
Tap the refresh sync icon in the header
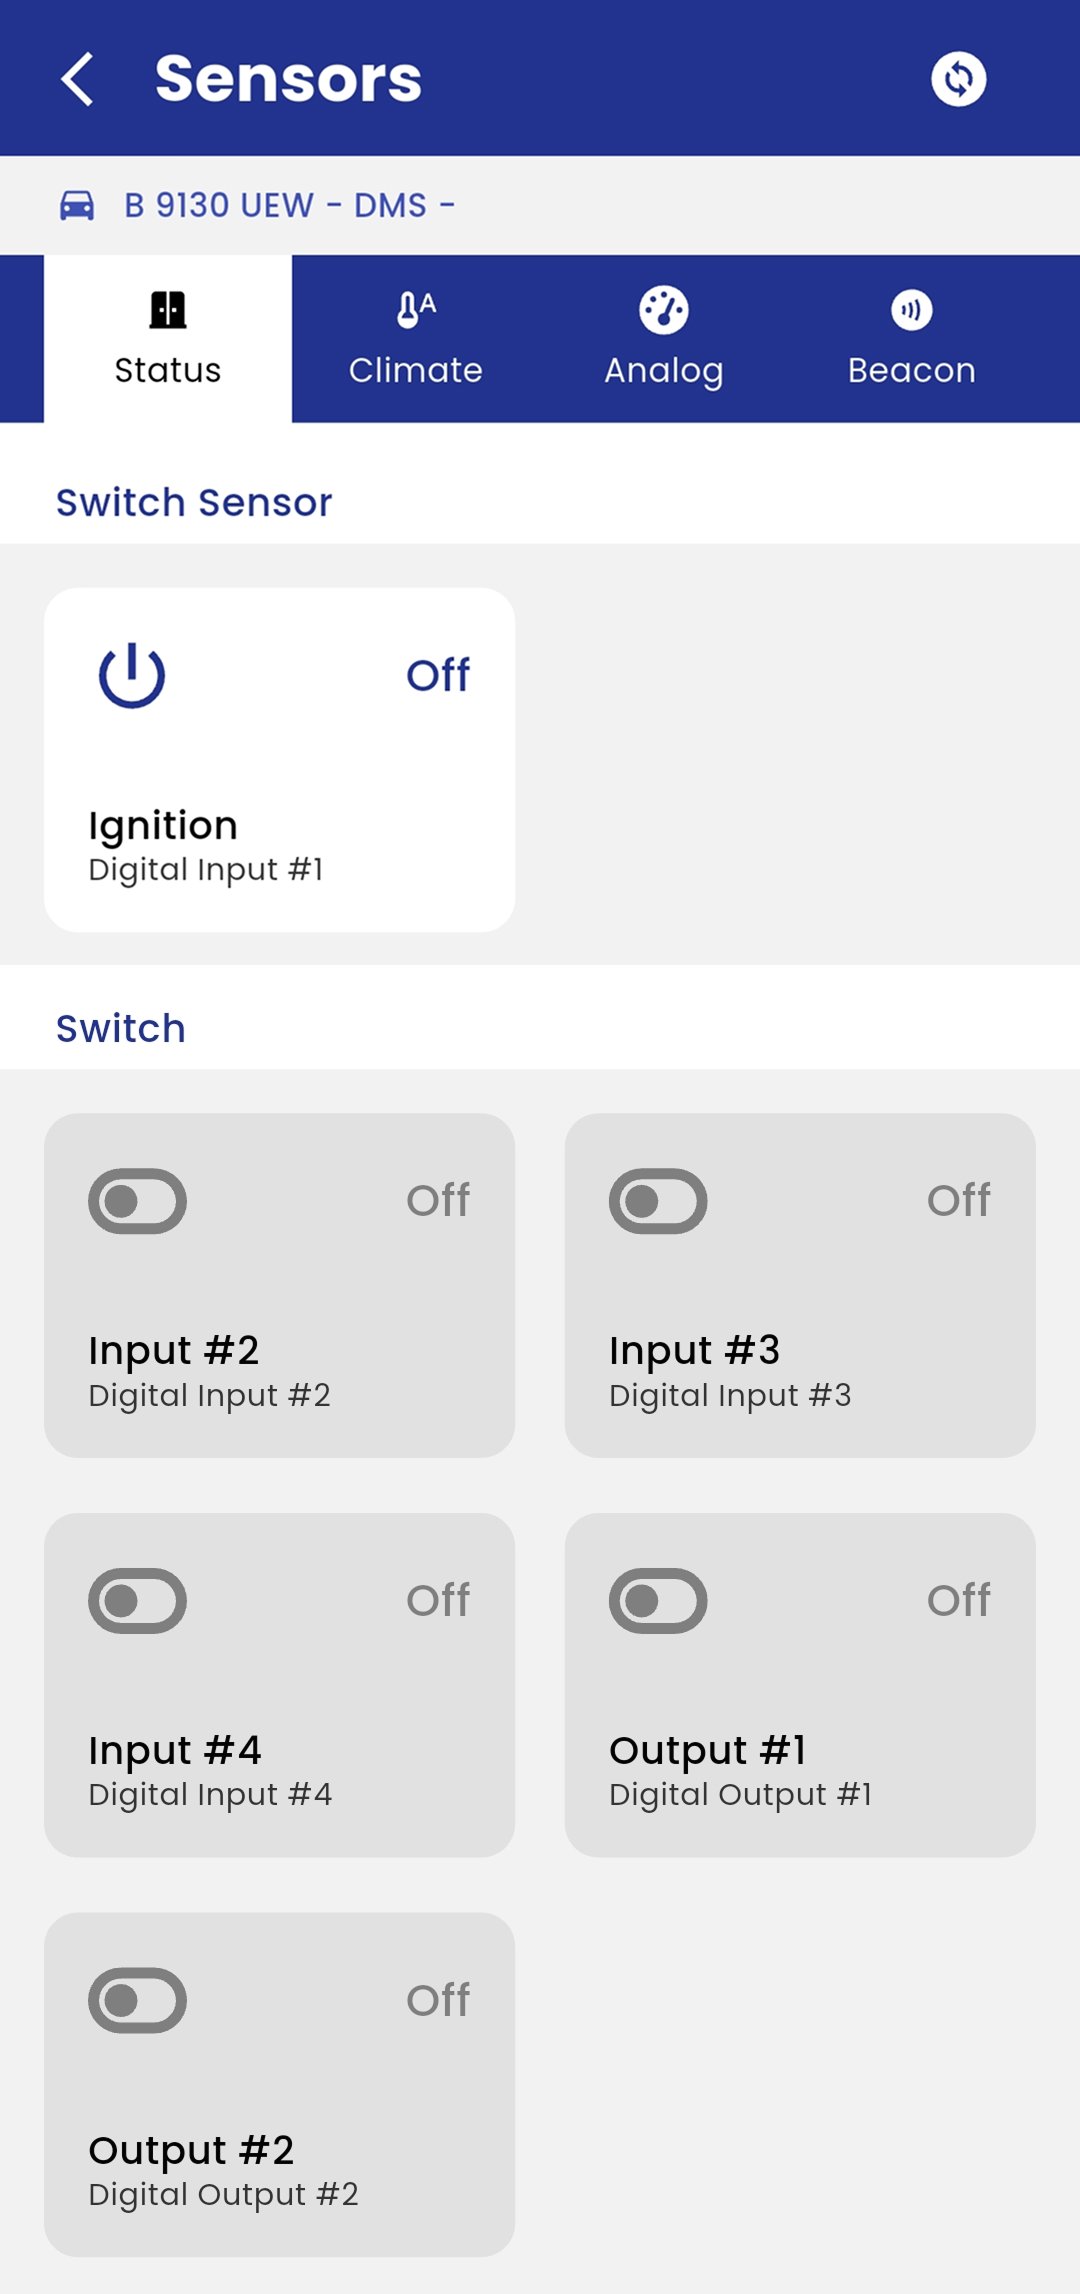pos(958,78)
